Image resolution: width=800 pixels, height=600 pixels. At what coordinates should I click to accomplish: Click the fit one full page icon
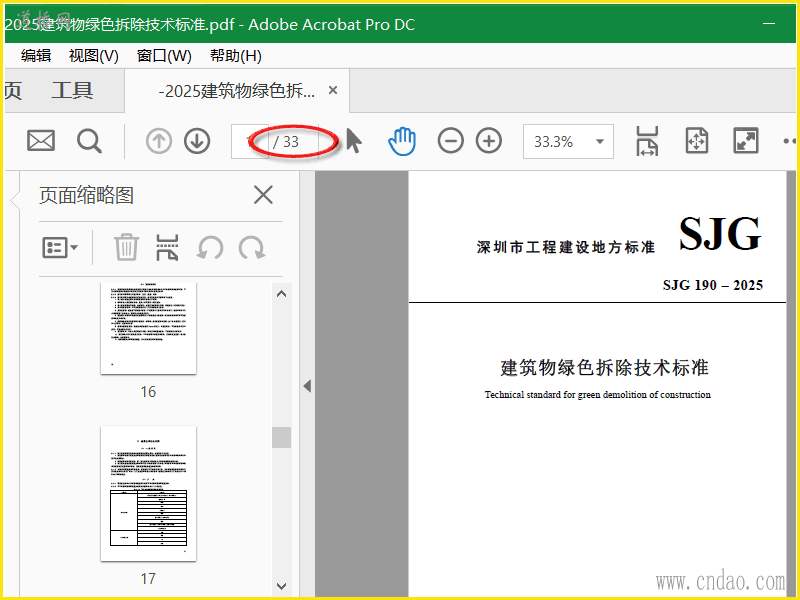pos(697,141)
